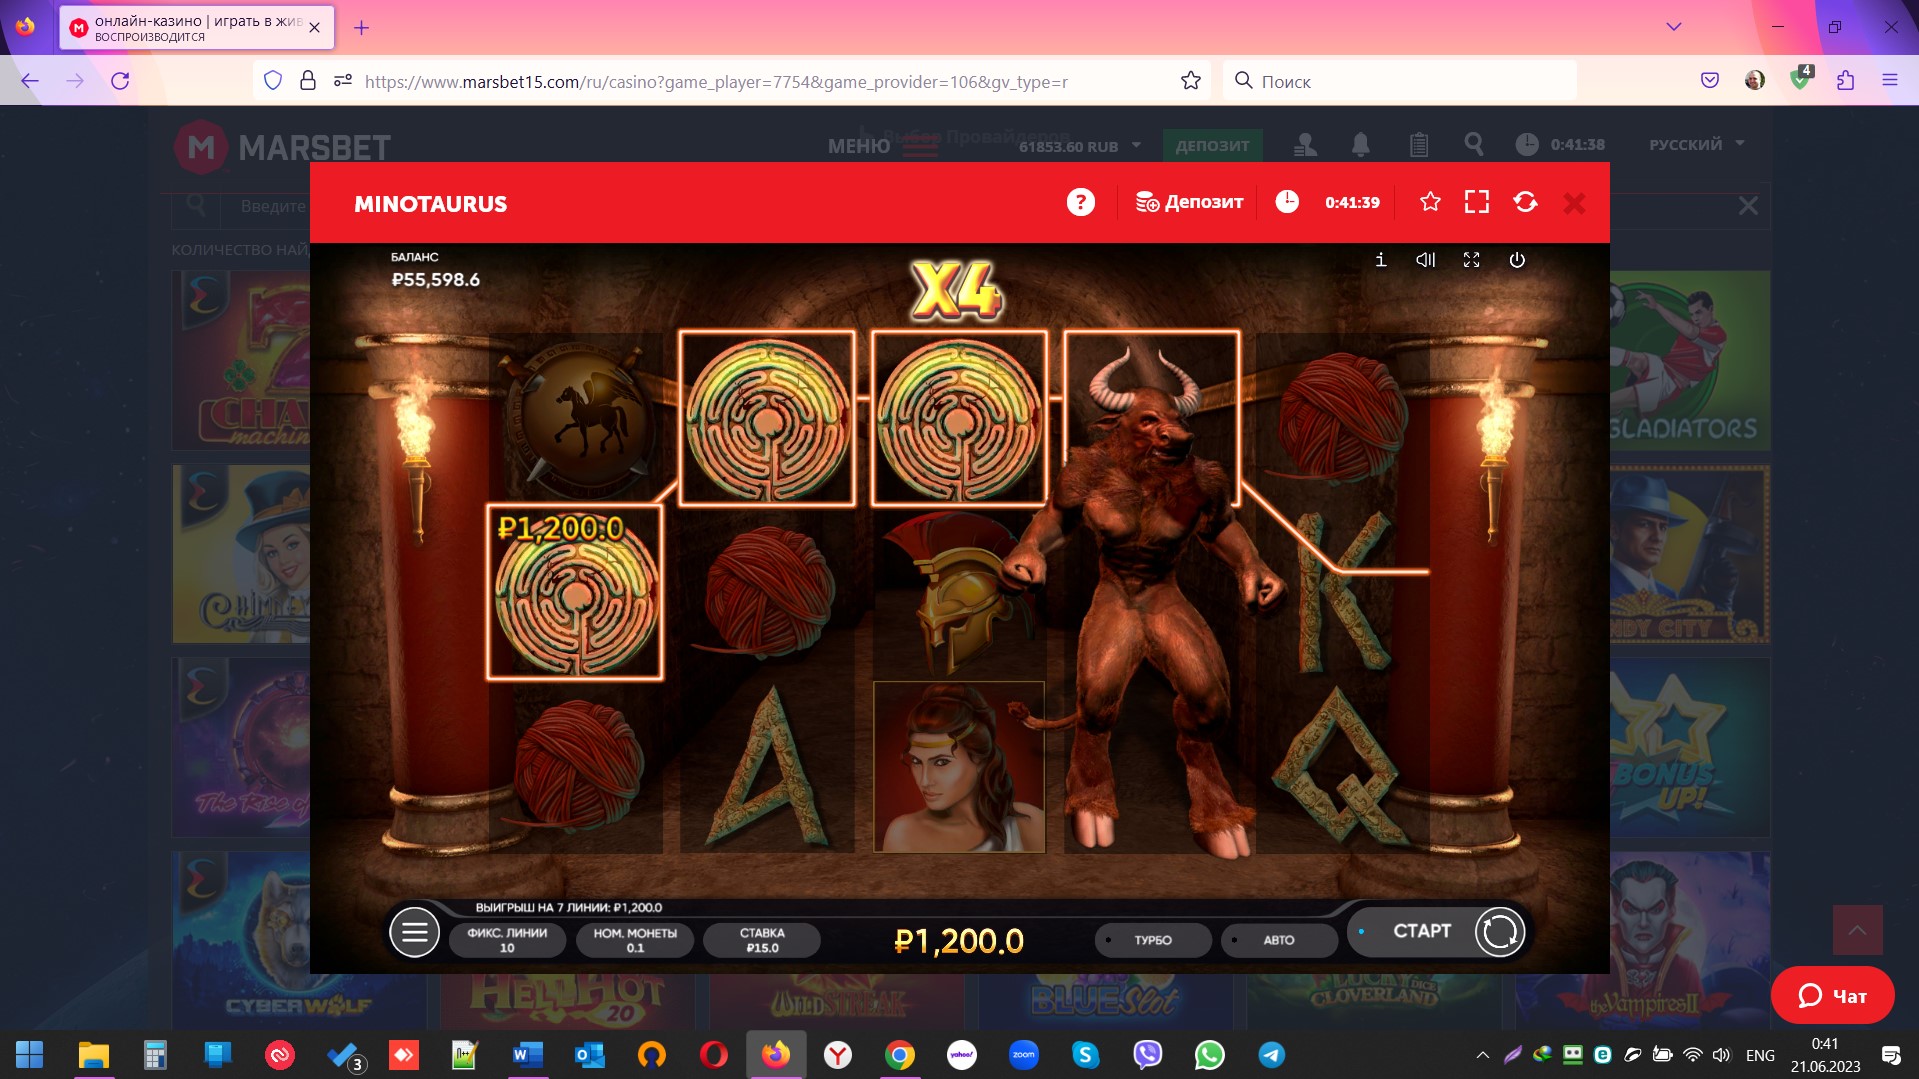Open Firefox application hamburger menu

1889,81
